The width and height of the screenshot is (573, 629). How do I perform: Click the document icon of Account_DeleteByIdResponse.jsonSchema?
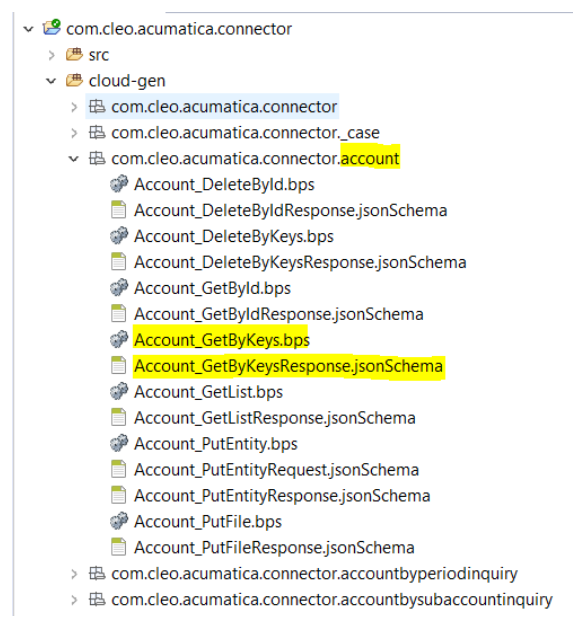[118, 210]
